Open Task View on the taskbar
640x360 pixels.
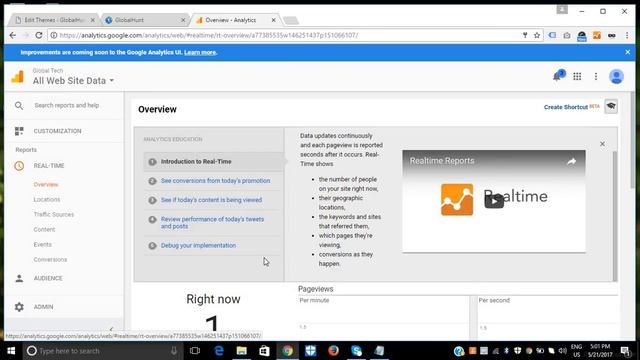[x=195, y=351]
